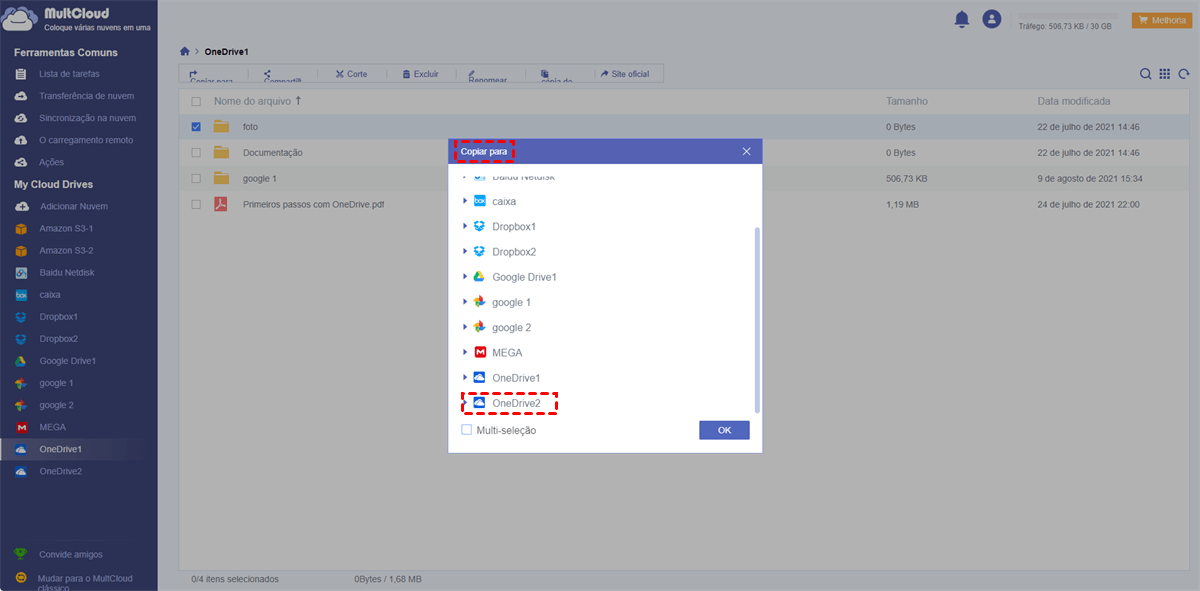Enable Multi-seleção checkbox in dialog
Viewport: 1200px width, 591px height.
pos(467,430)
